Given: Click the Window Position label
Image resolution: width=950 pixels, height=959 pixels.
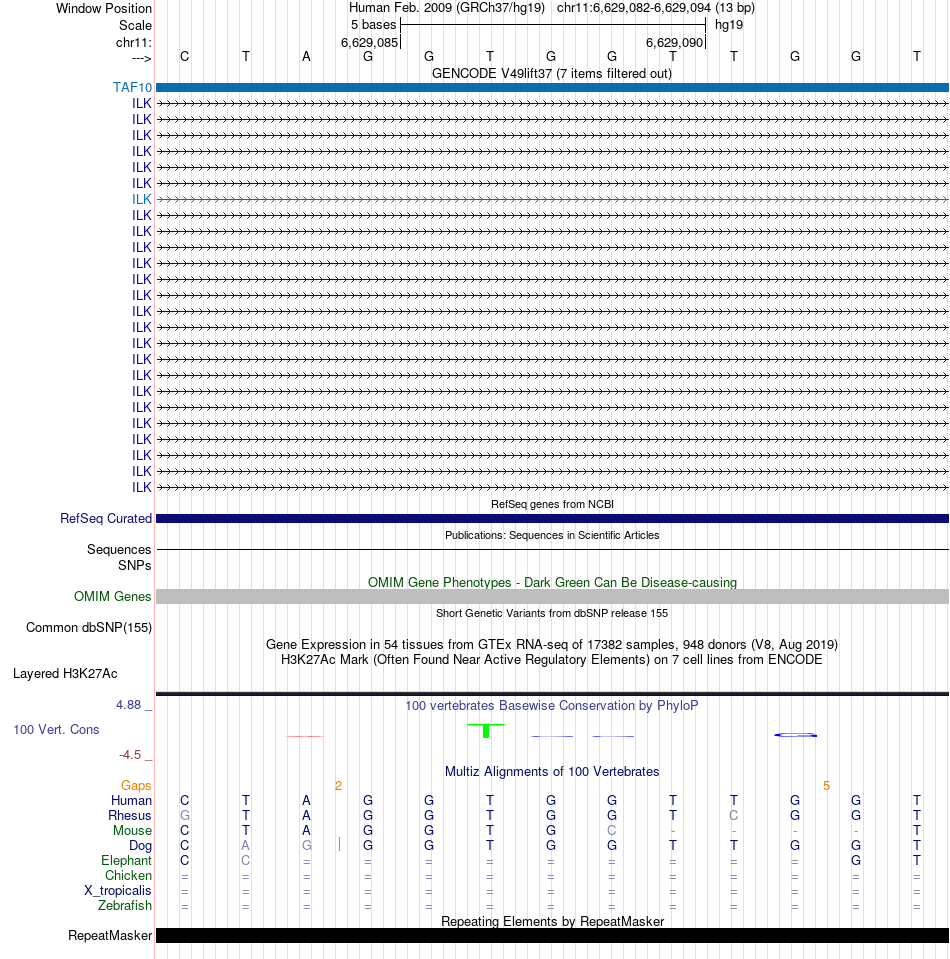Looking at the screenshot, I should coord(104,9).
